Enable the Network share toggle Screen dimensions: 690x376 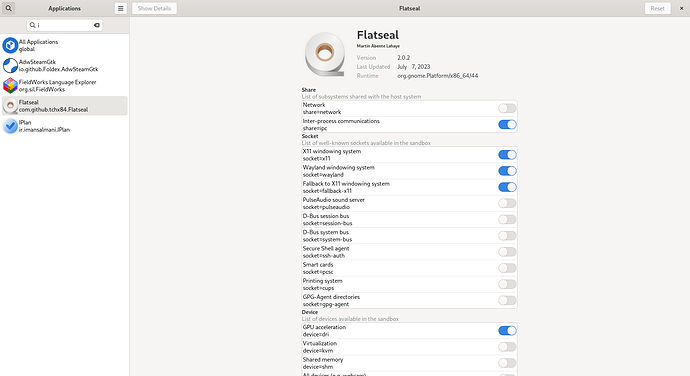click(507, 108)
